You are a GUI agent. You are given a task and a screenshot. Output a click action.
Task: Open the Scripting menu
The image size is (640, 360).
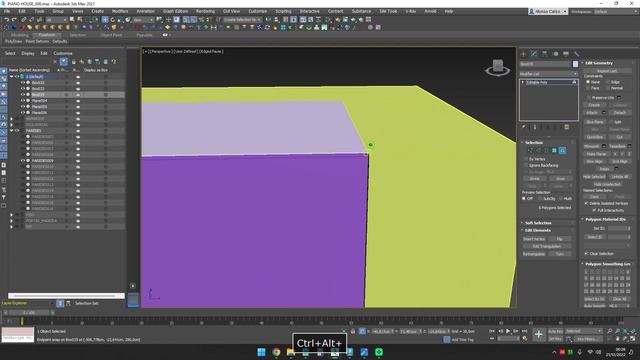pyautogui.click(x=283, y=11)
